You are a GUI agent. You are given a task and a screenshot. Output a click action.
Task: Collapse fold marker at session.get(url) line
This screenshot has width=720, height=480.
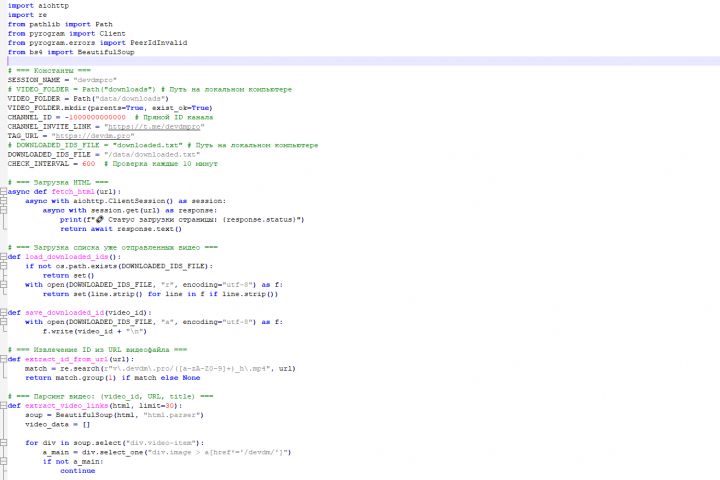(x=4, y=210)
